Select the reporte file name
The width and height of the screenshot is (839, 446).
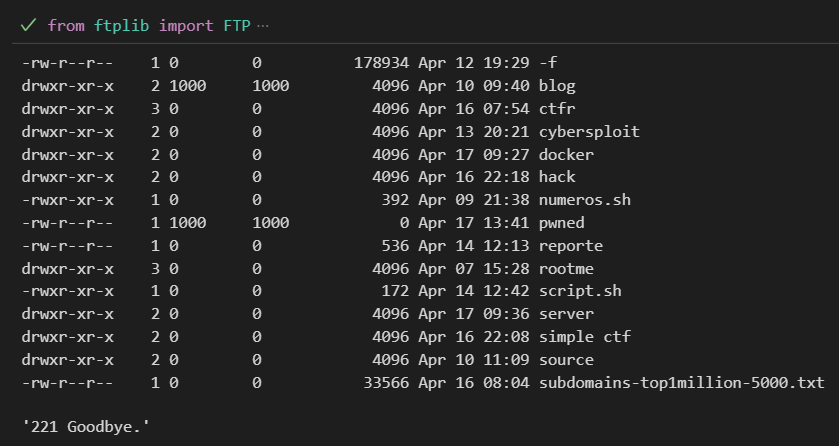pyautogui.click(x=571, y=246)
